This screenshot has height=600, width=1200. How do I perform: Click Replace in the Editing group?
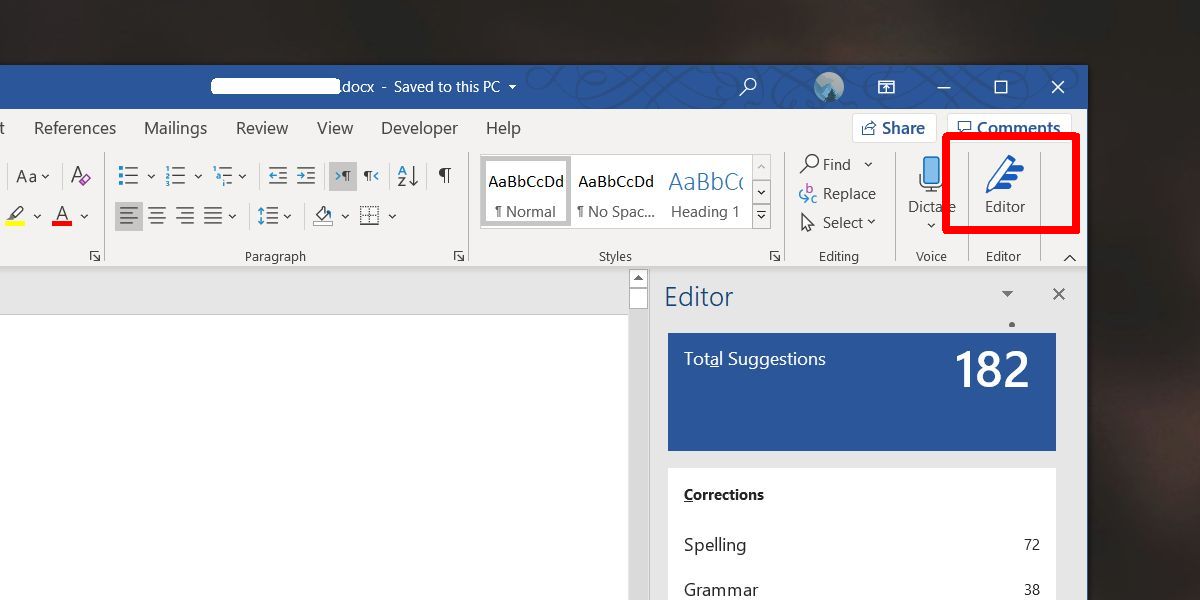tap(838, 193)
